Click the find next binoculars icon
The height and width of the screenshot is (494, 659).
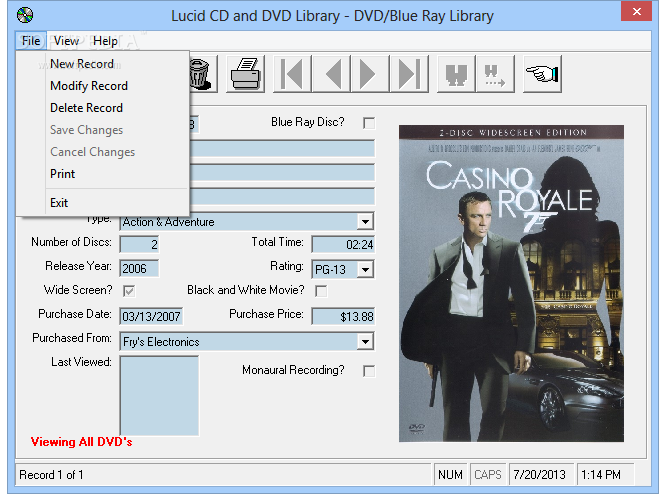495,74
